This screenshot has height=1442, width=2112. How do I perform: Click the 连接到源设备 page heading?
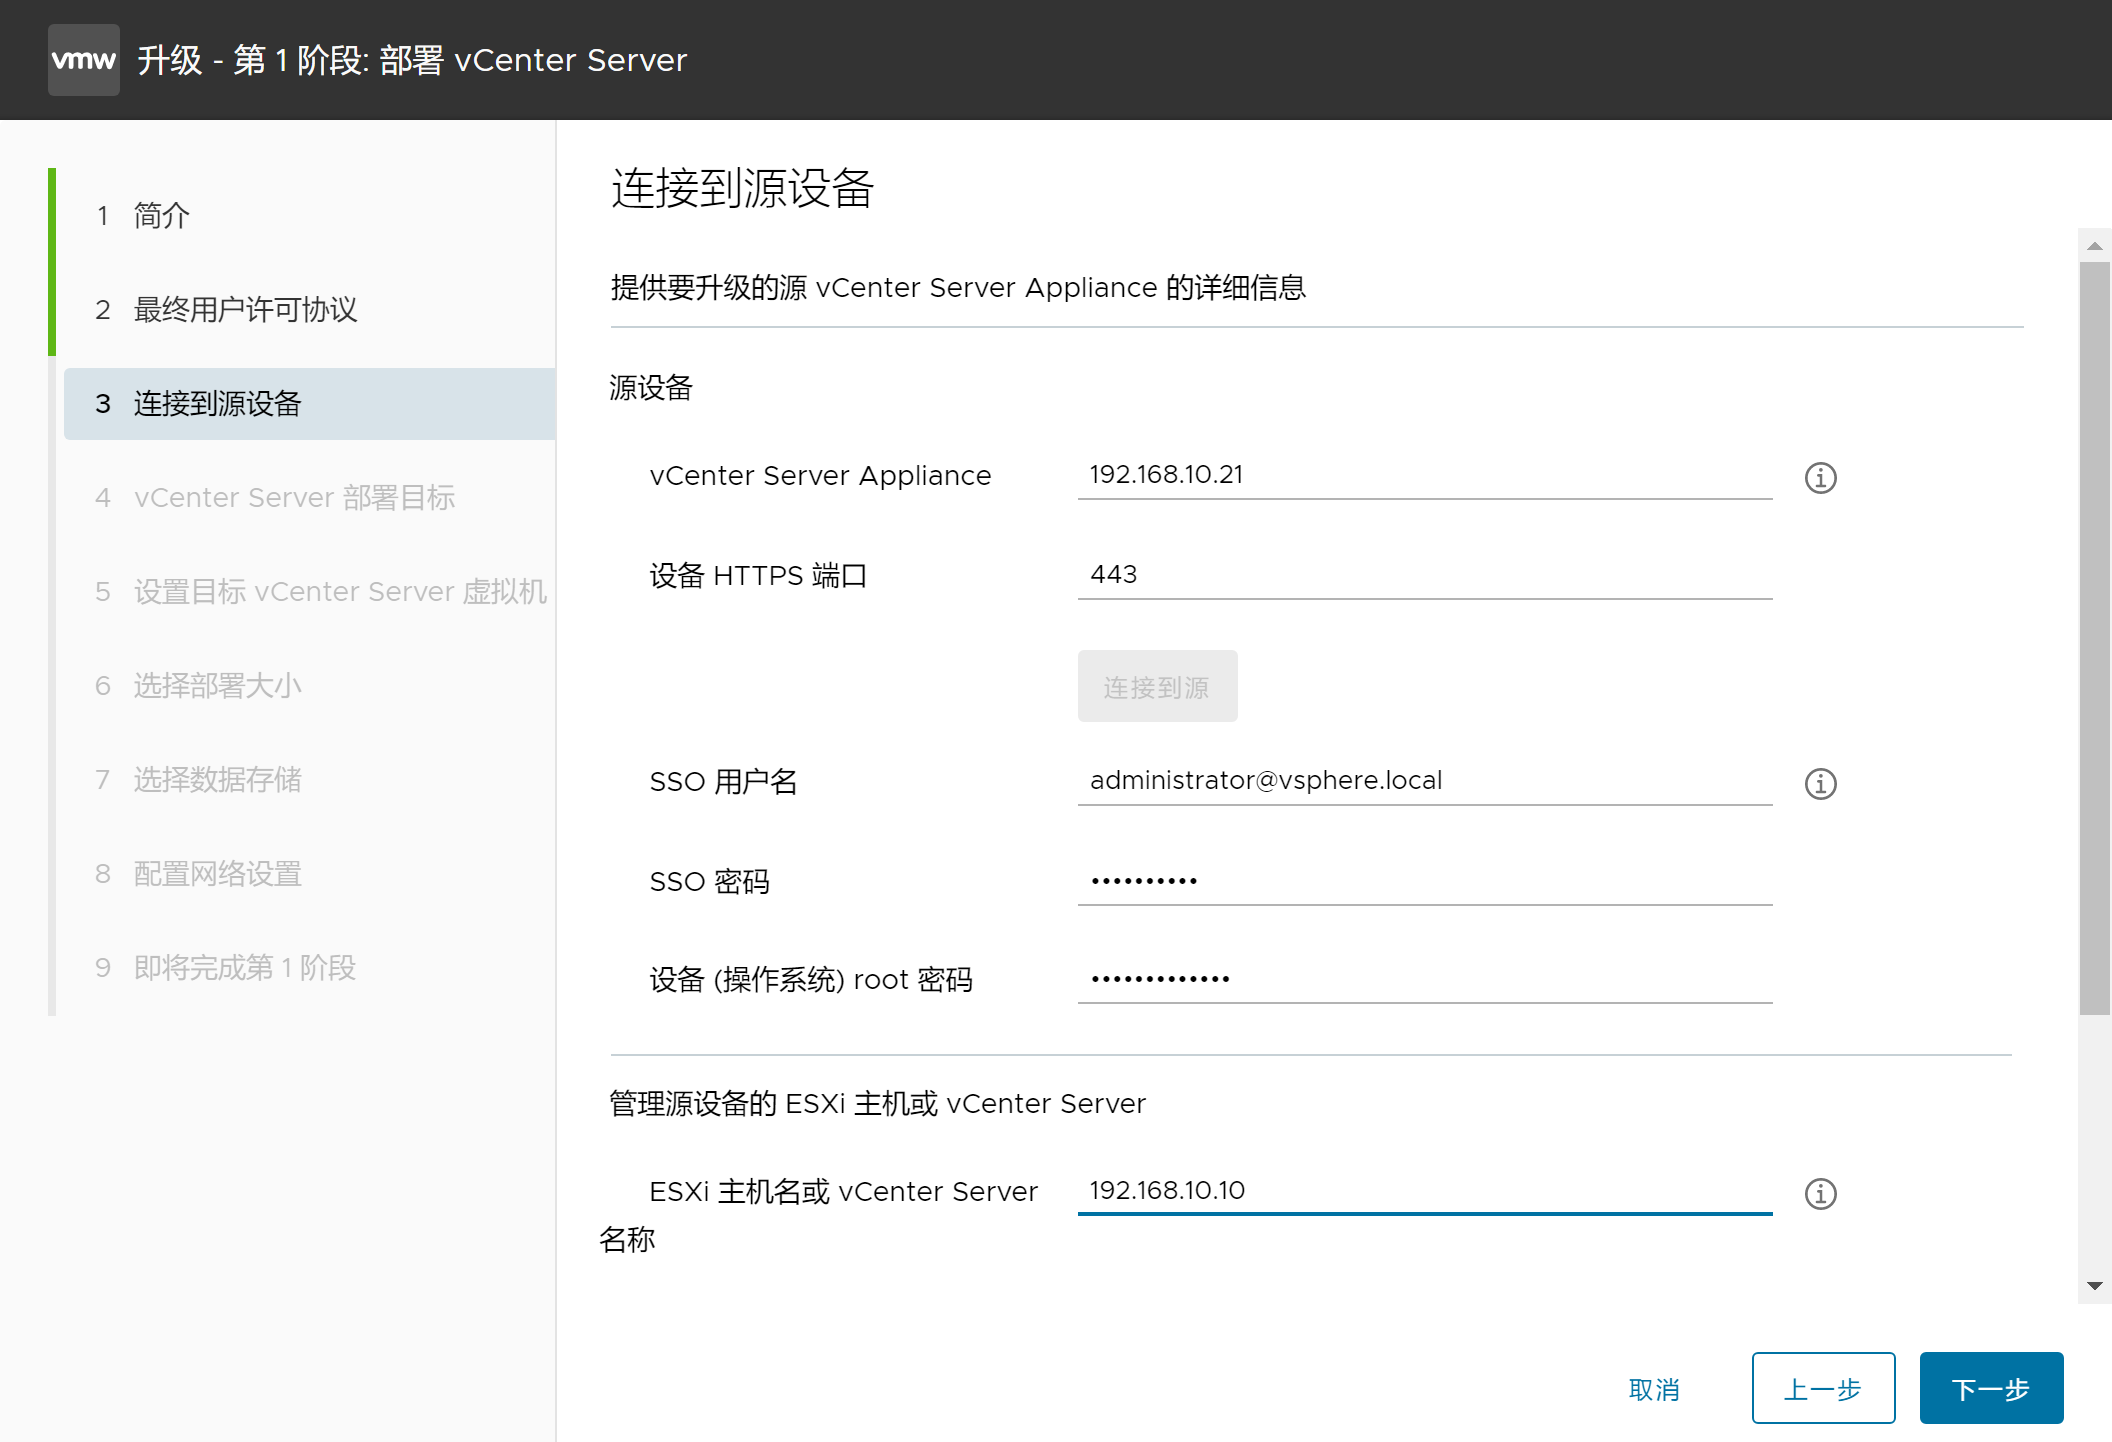[742, 188]
